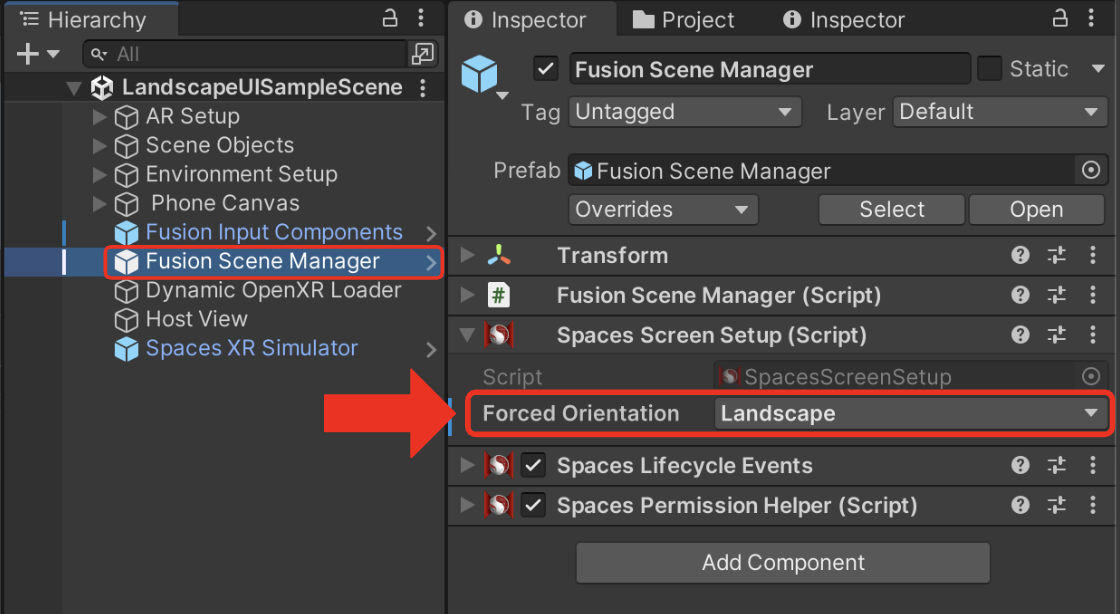Open Spaces Screen Setup (Script) help
The height and width of the screenshot is (614, 1120).
pos(1020,335)
